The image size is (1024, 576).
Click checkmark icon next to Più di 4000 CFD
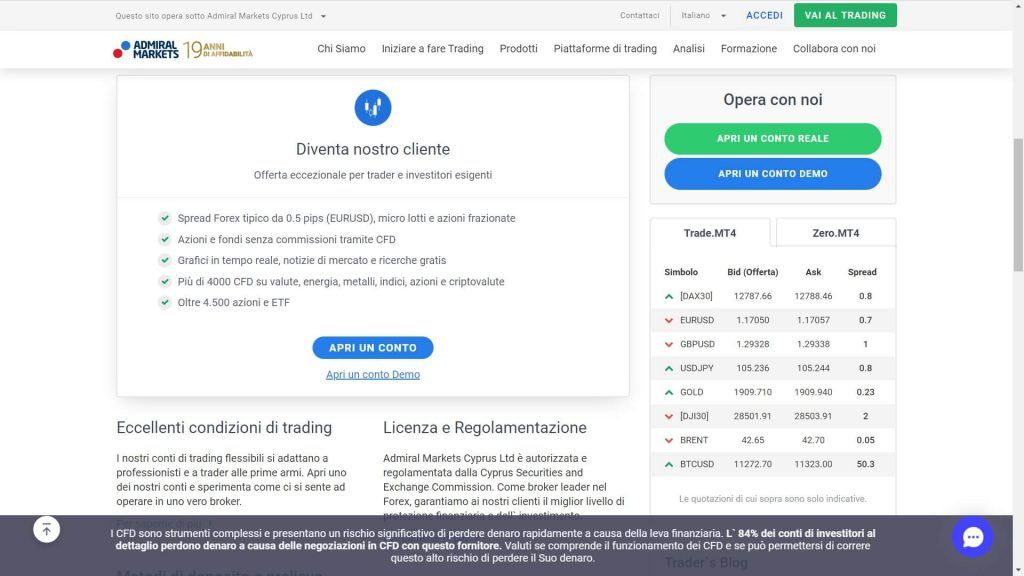coord(165,281)
